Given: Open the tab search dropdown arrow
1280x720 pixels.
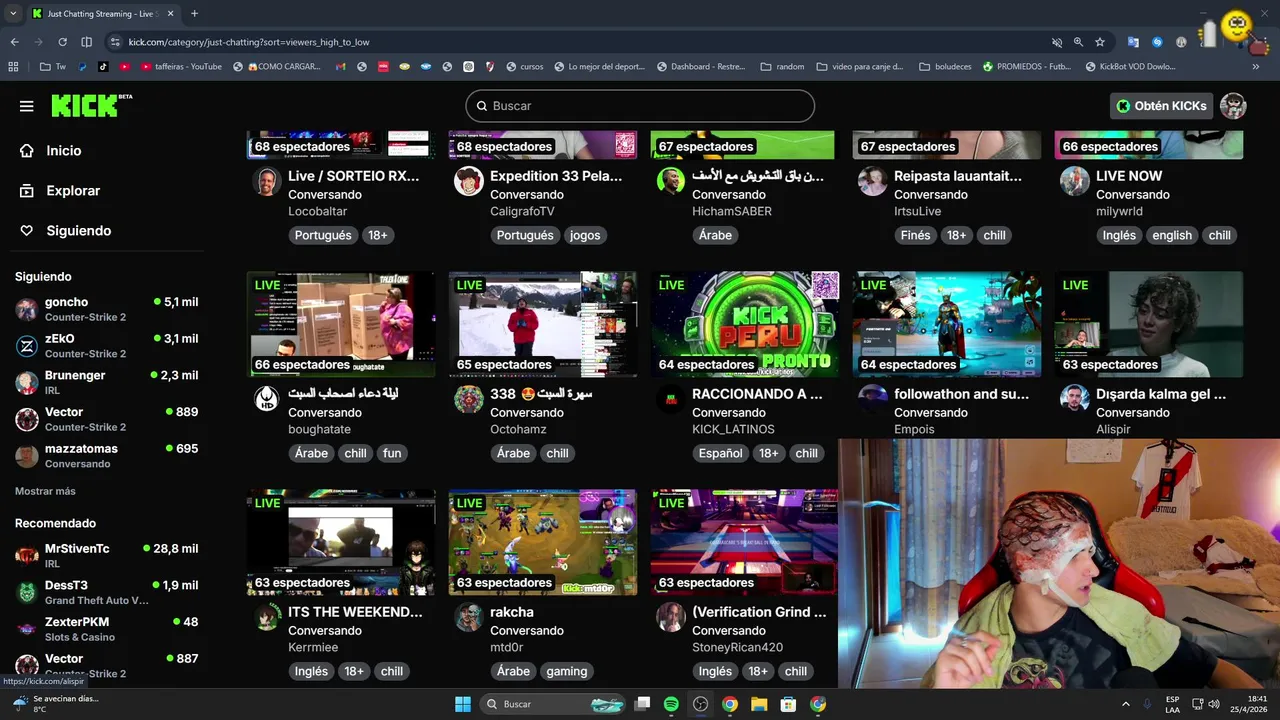Looking at the screenshot, I should (x=12, y=14).
